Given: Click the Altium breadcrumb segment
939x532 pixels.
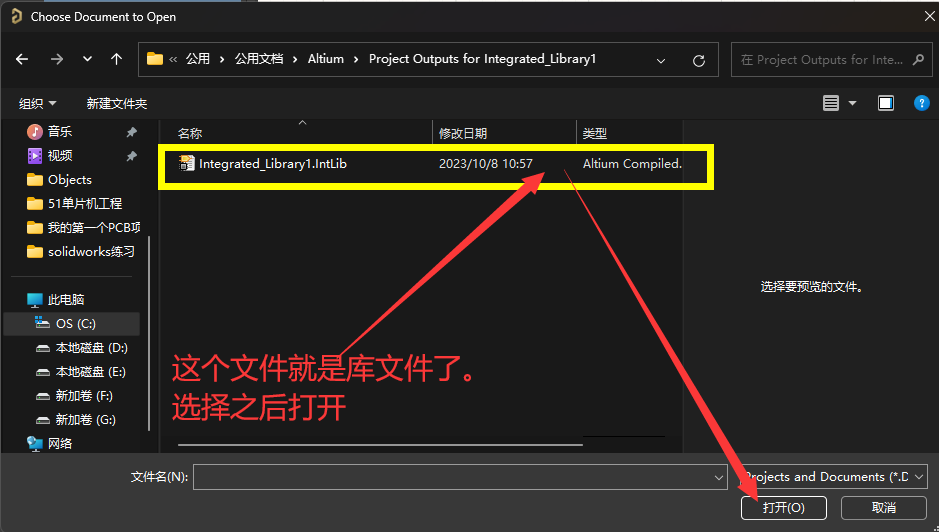Looking at the screenshot, I should coord(326,59).
